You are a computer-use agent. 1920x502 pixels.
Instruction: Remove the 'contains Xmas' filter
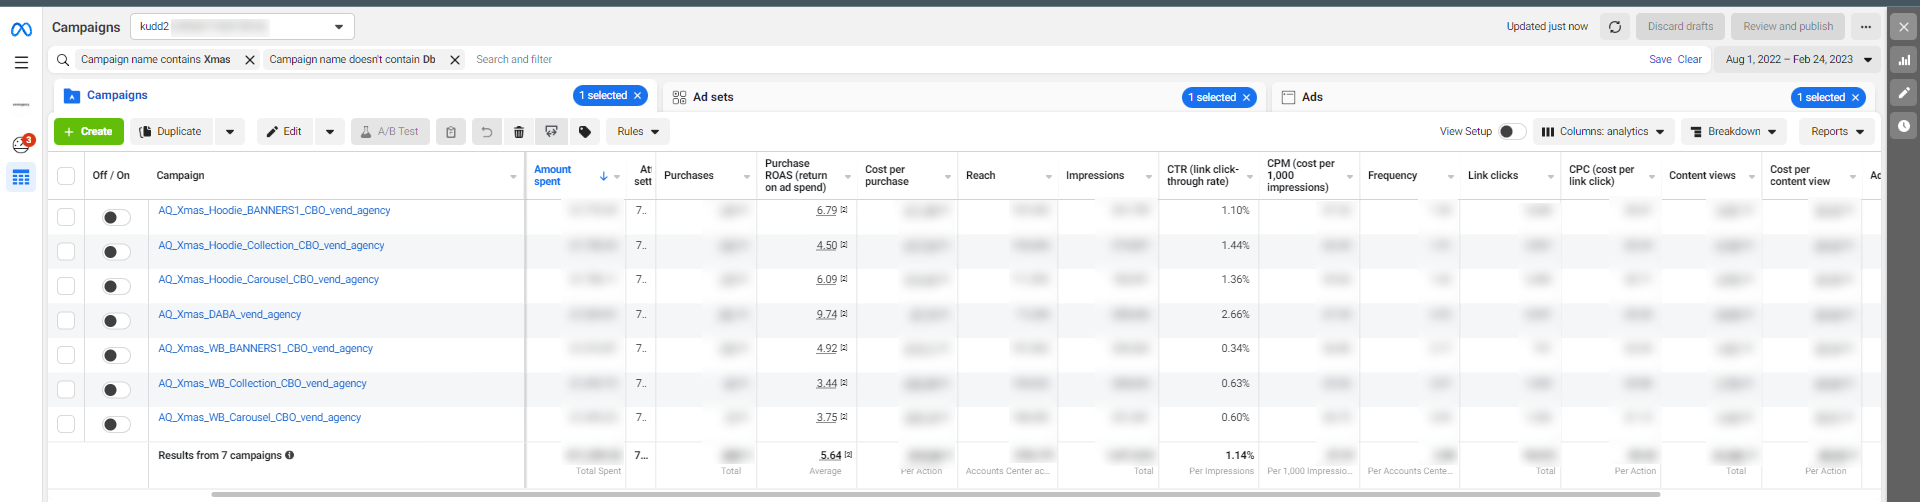tap(250, 60)
